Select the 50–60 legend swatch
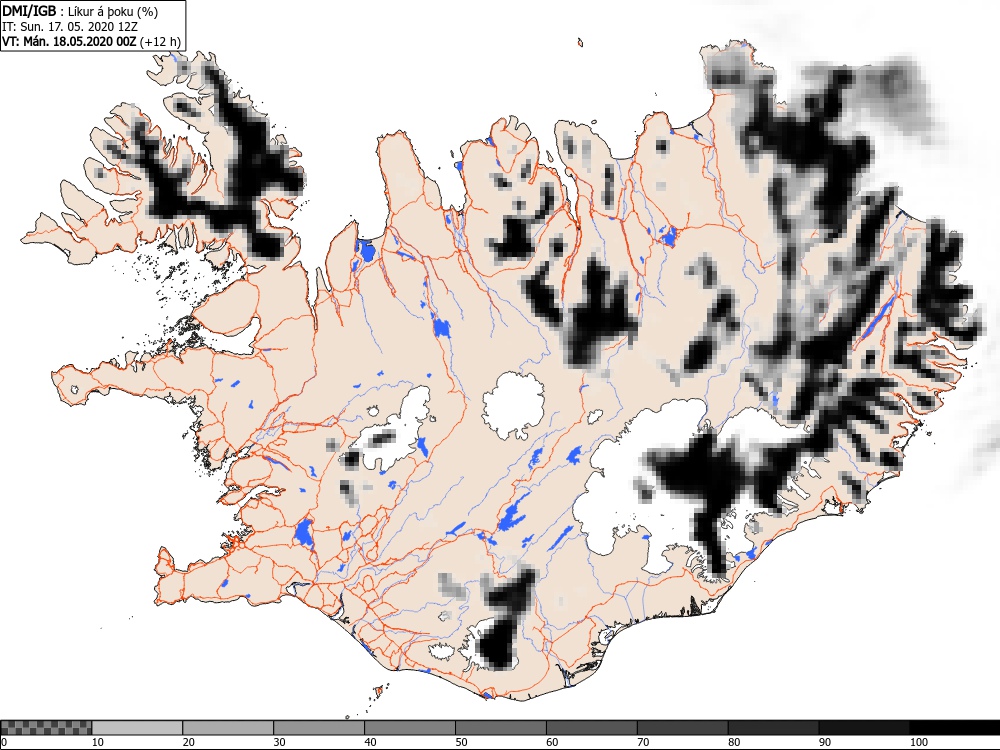1000x750 pixels. tap(501, 728)
